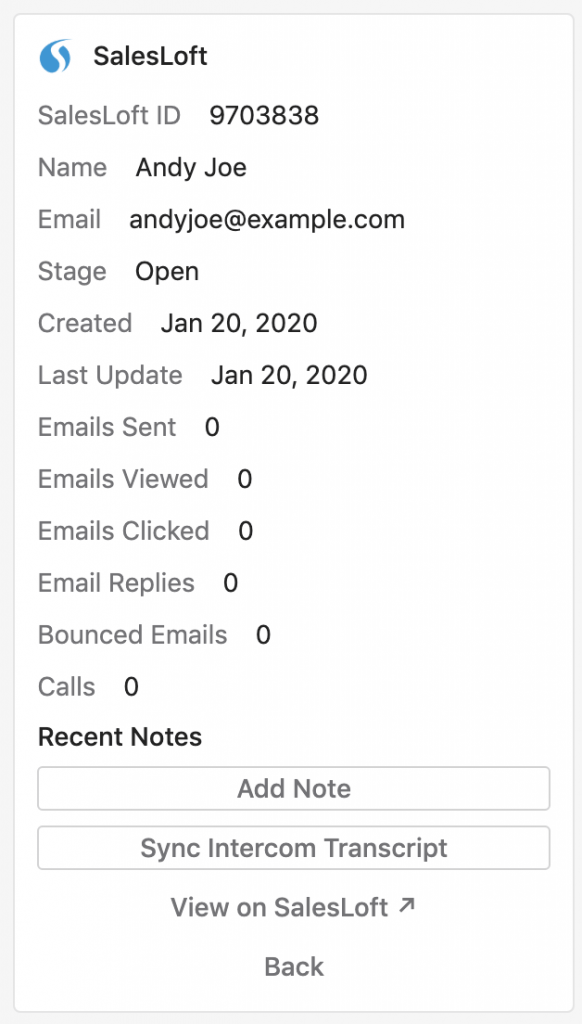Click the name Andy Joe

[x=191, y=168]
